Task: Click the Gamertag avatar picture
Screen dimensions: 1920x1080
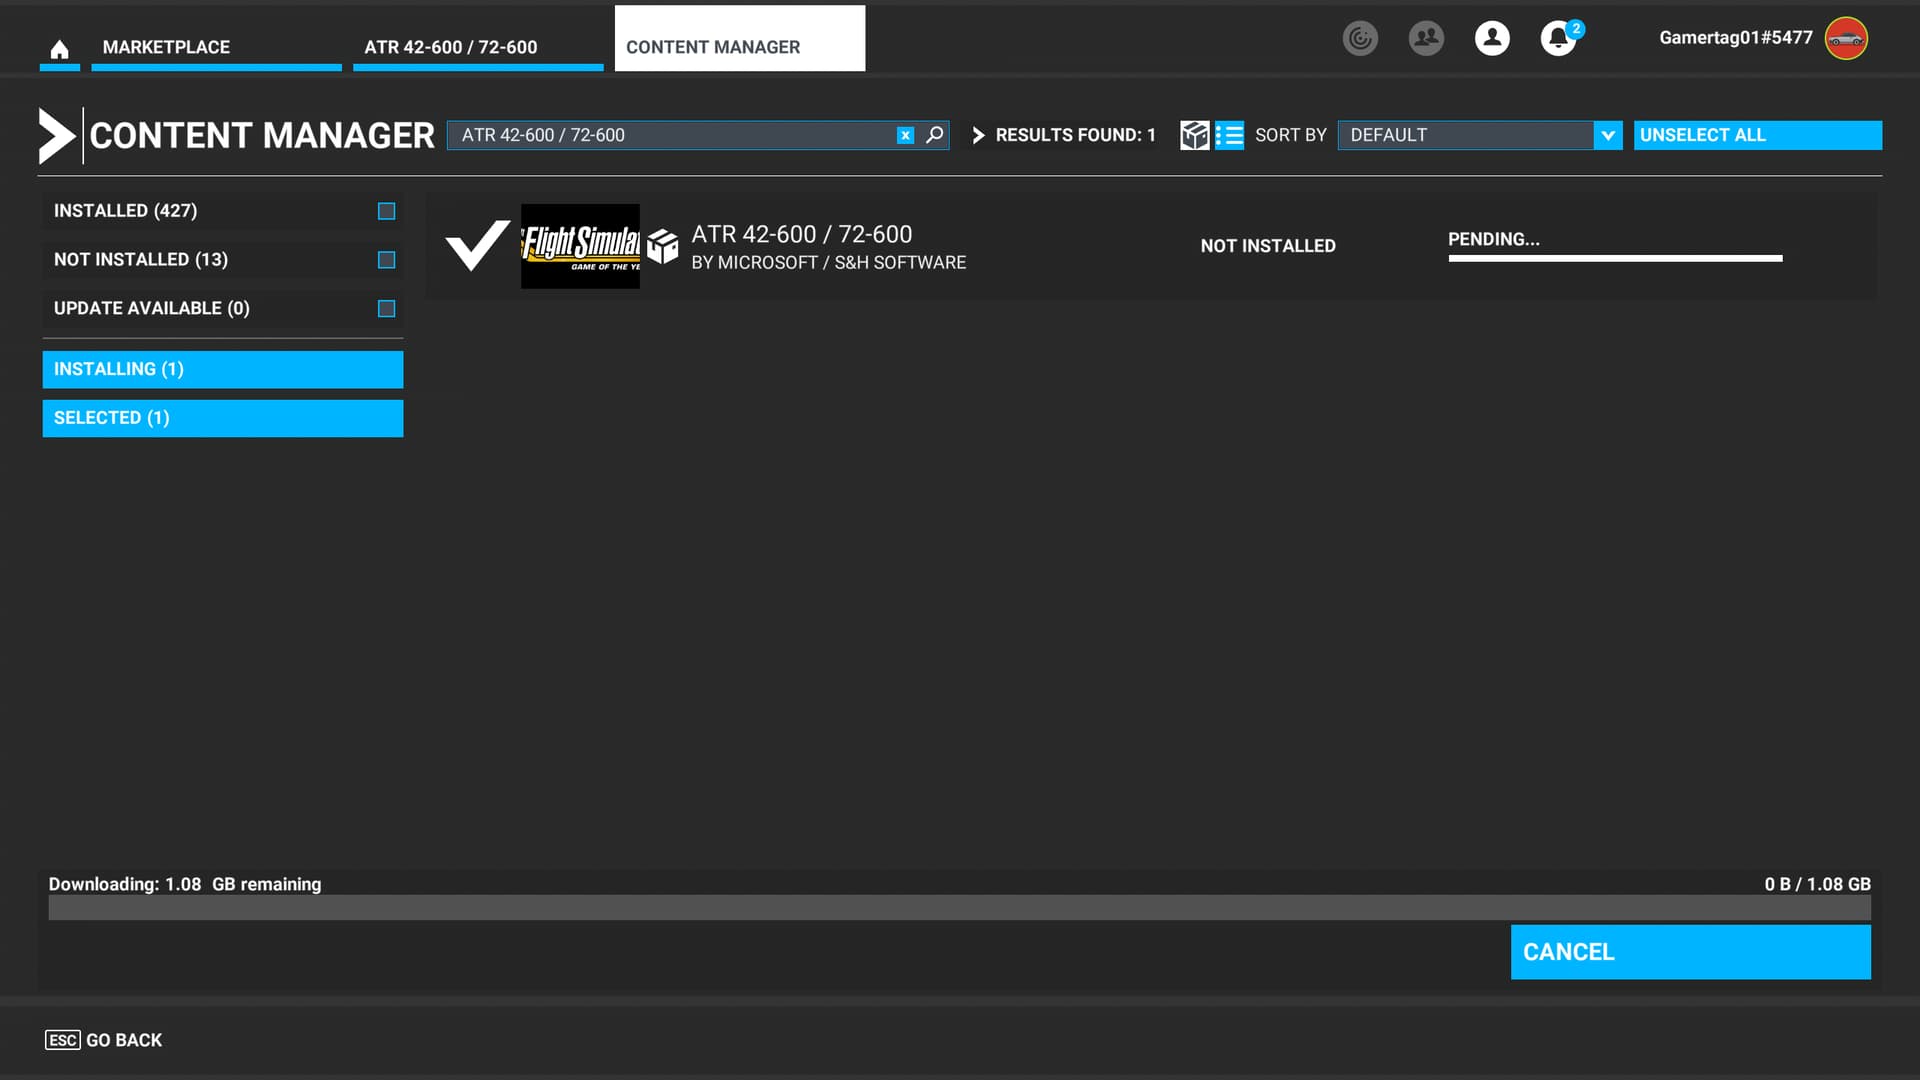Action: pyautogui.click(x=1846, y=39)
